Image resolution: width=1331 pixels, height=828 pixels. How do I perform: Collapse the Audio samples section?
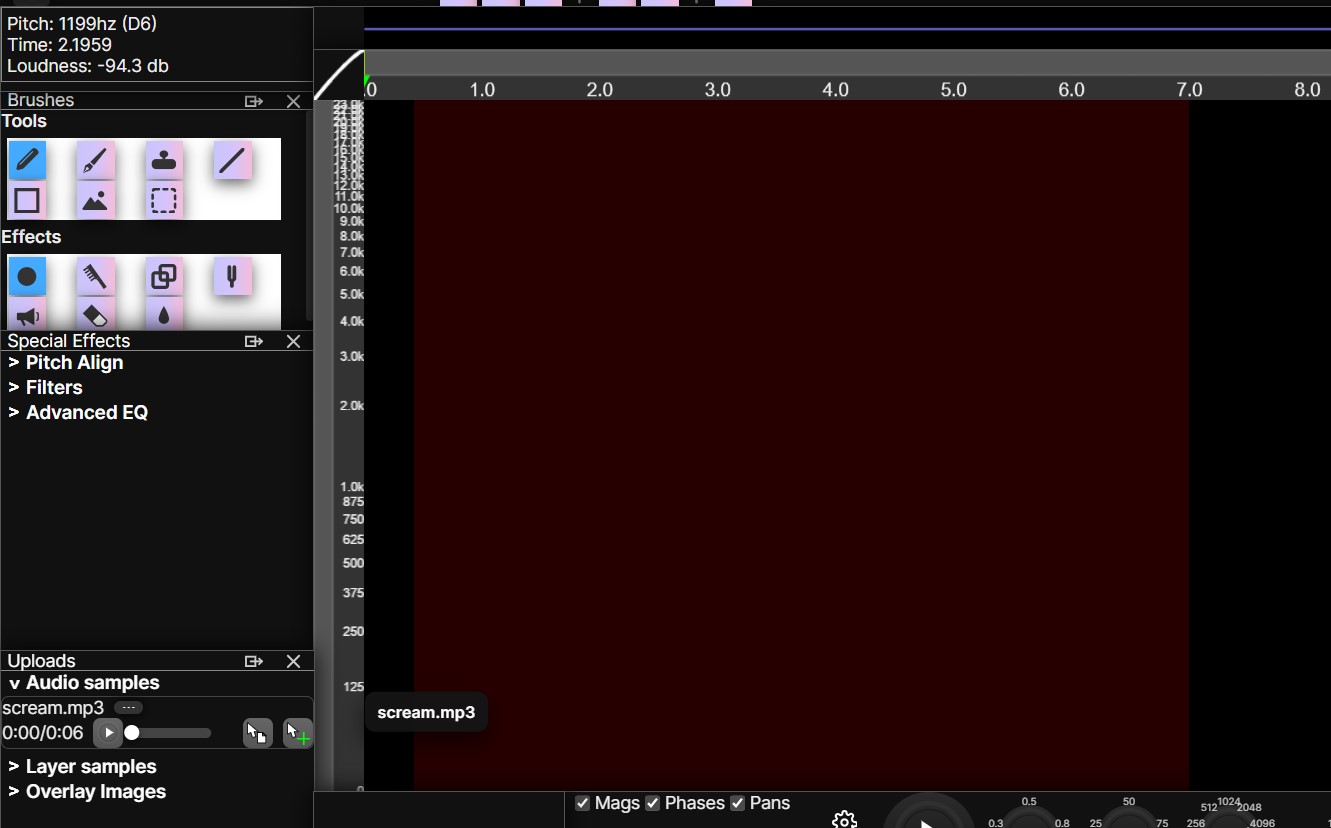[x=84, y=683]
